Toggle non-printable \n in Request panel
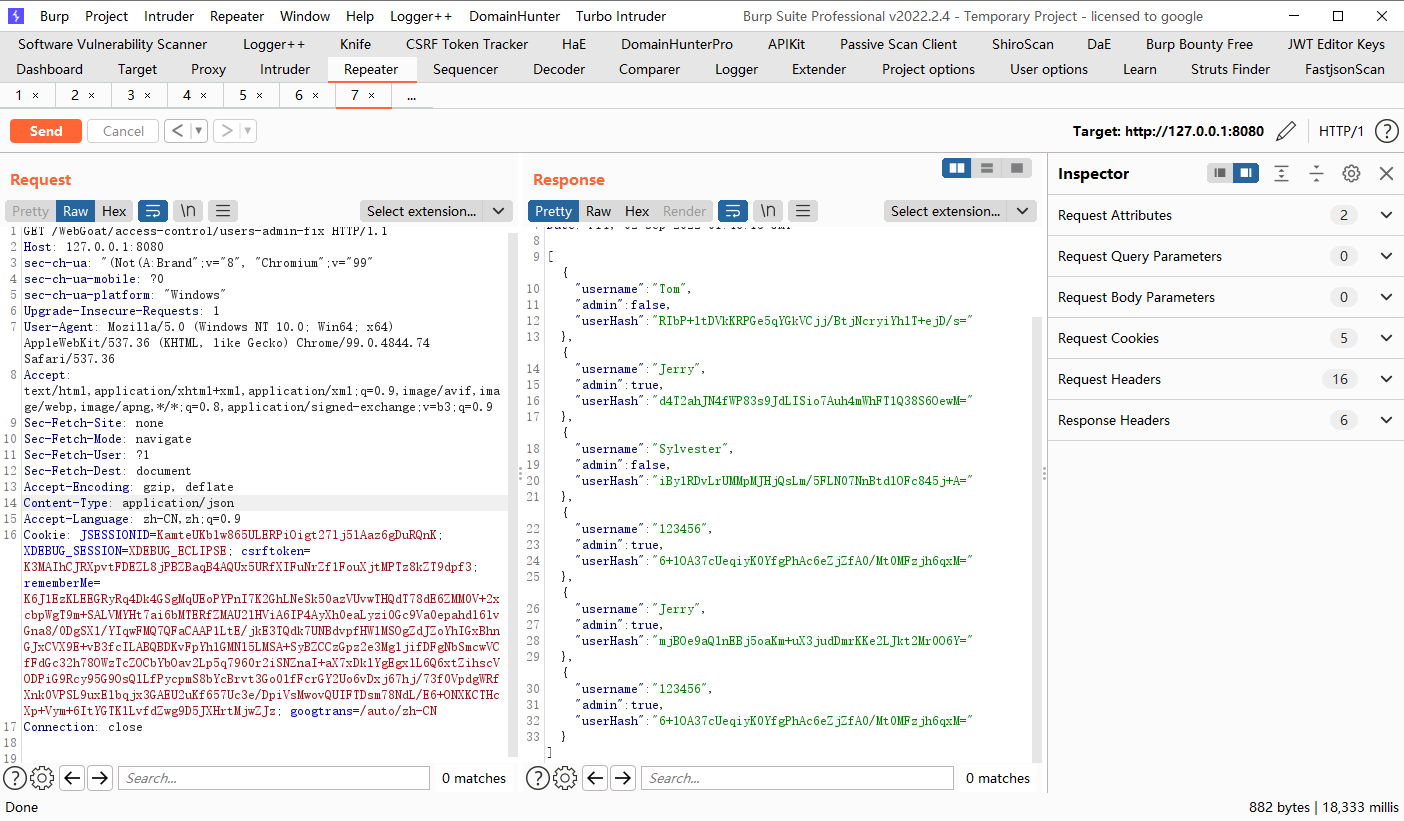 pyautogui.click(x=188, y=211)
